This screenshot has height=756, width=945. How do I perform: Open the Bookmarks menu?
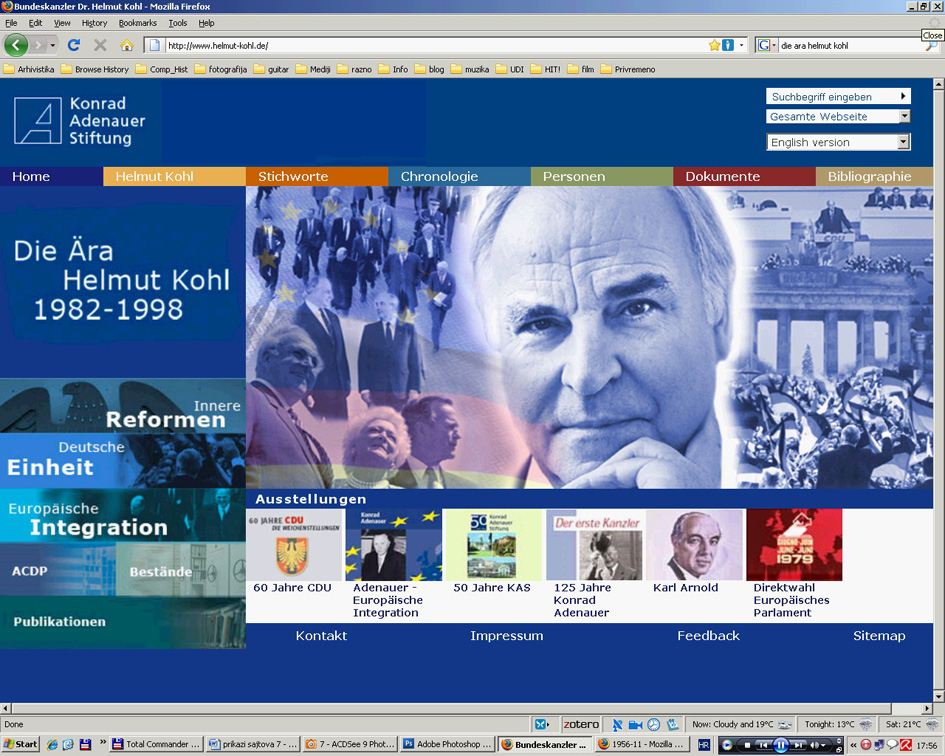point(137,23)
